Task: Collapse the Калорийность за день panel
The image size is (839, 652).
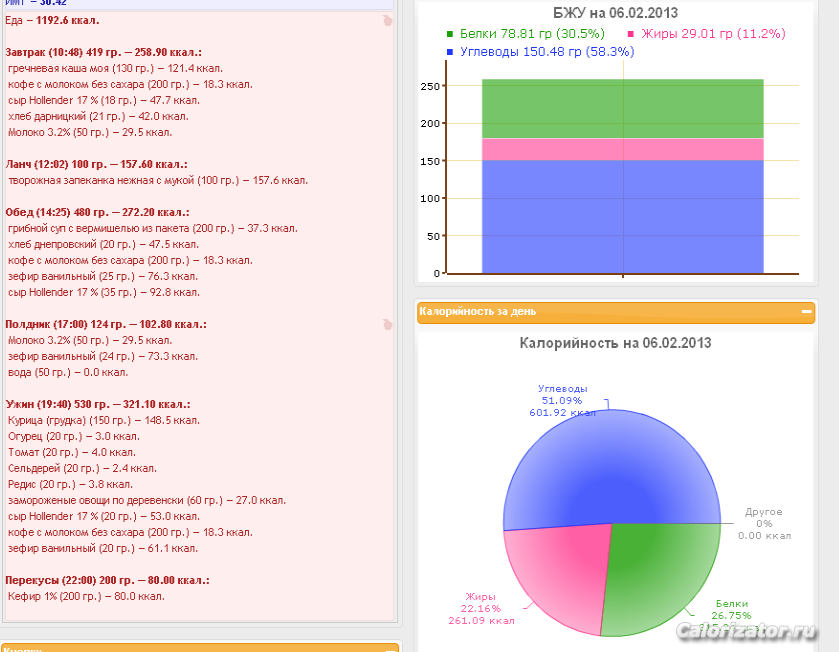Action: [x=806, y=312]
